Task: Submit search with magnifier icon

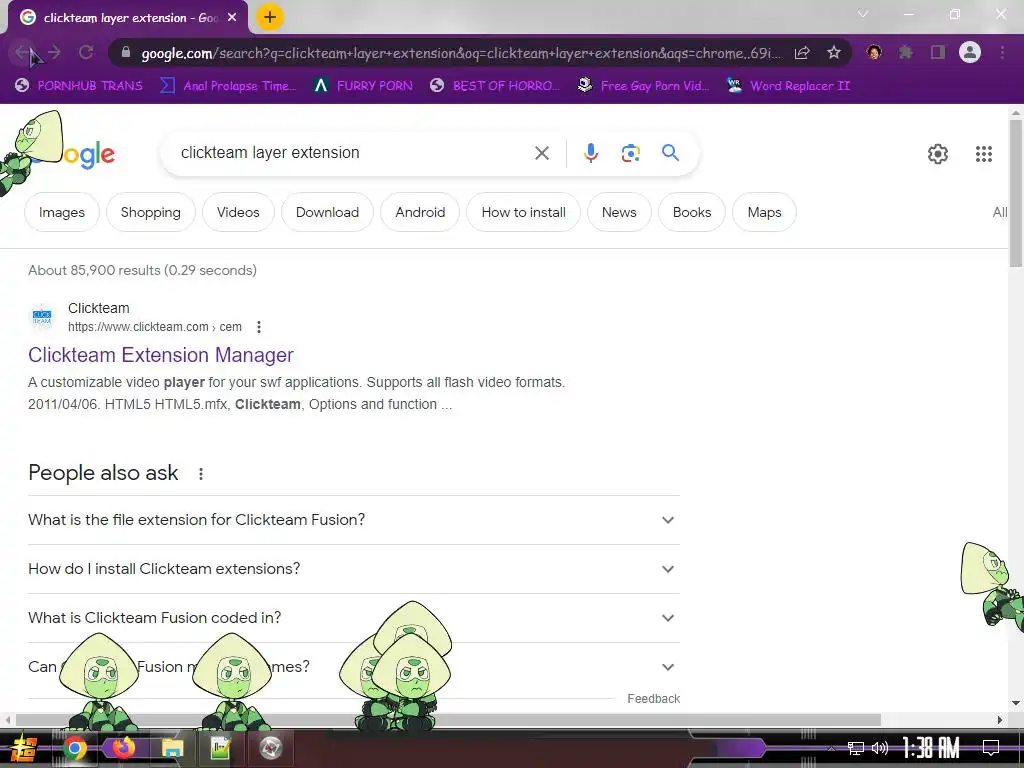Action: tap(670, 153)
